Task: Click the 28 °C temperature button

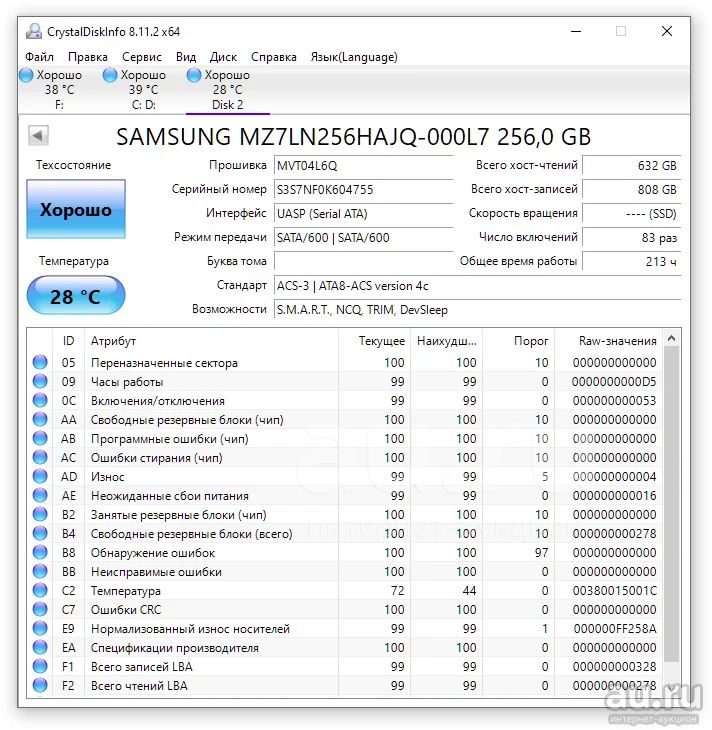Action: point(76,296)
